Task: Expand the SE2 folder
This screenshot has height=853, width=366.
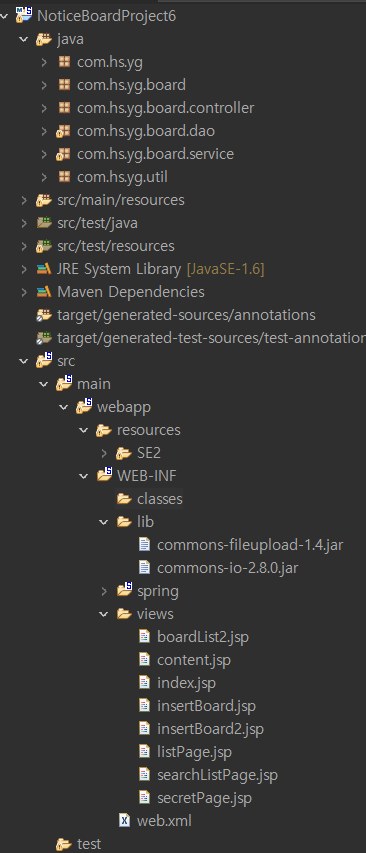Action: point(104,453)
